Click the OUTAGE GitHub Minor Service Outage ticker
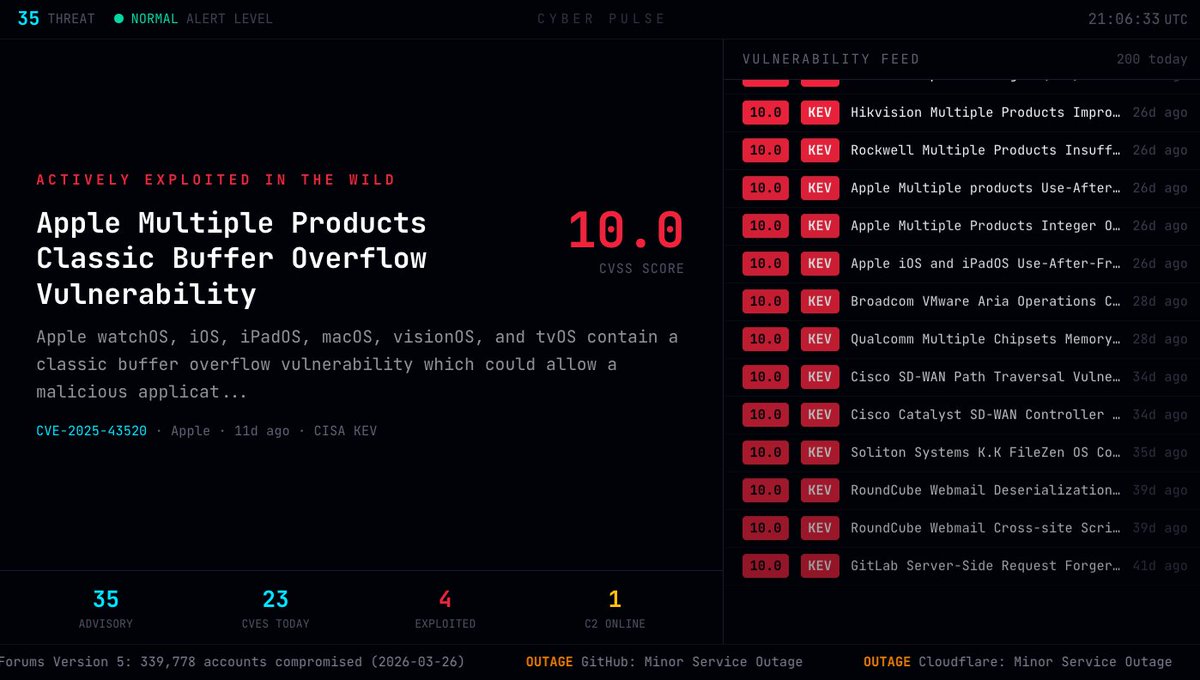 [664, 662]
